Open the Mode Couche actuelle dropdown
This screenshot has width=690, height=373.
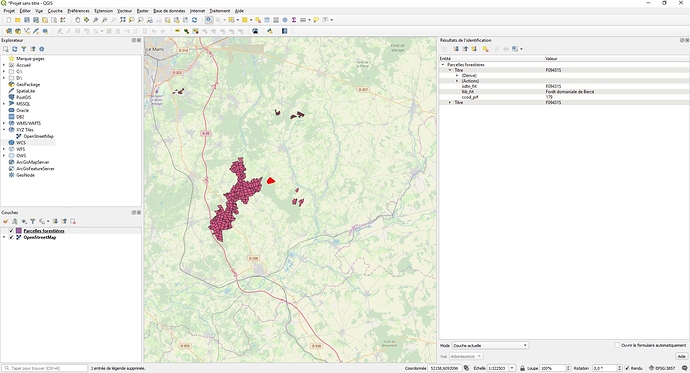[490, 346]
